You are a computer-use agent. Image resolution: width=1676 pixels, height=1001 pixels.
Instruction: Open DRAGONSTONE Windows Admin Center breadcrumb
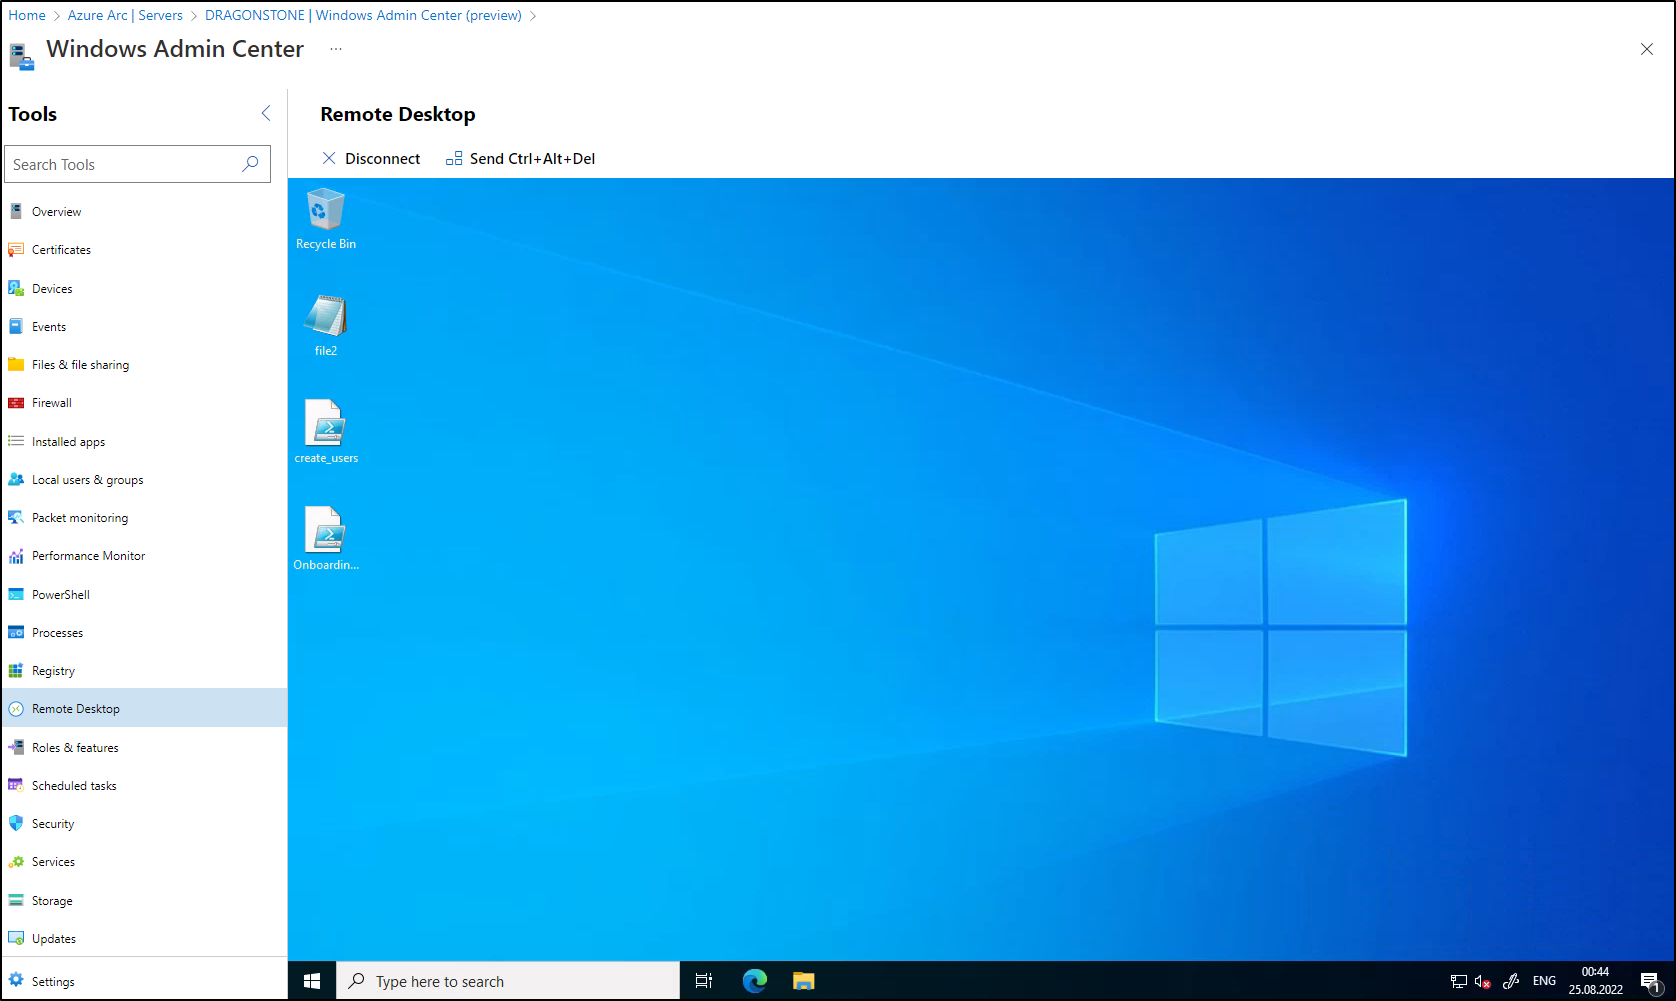click(363, 15)
